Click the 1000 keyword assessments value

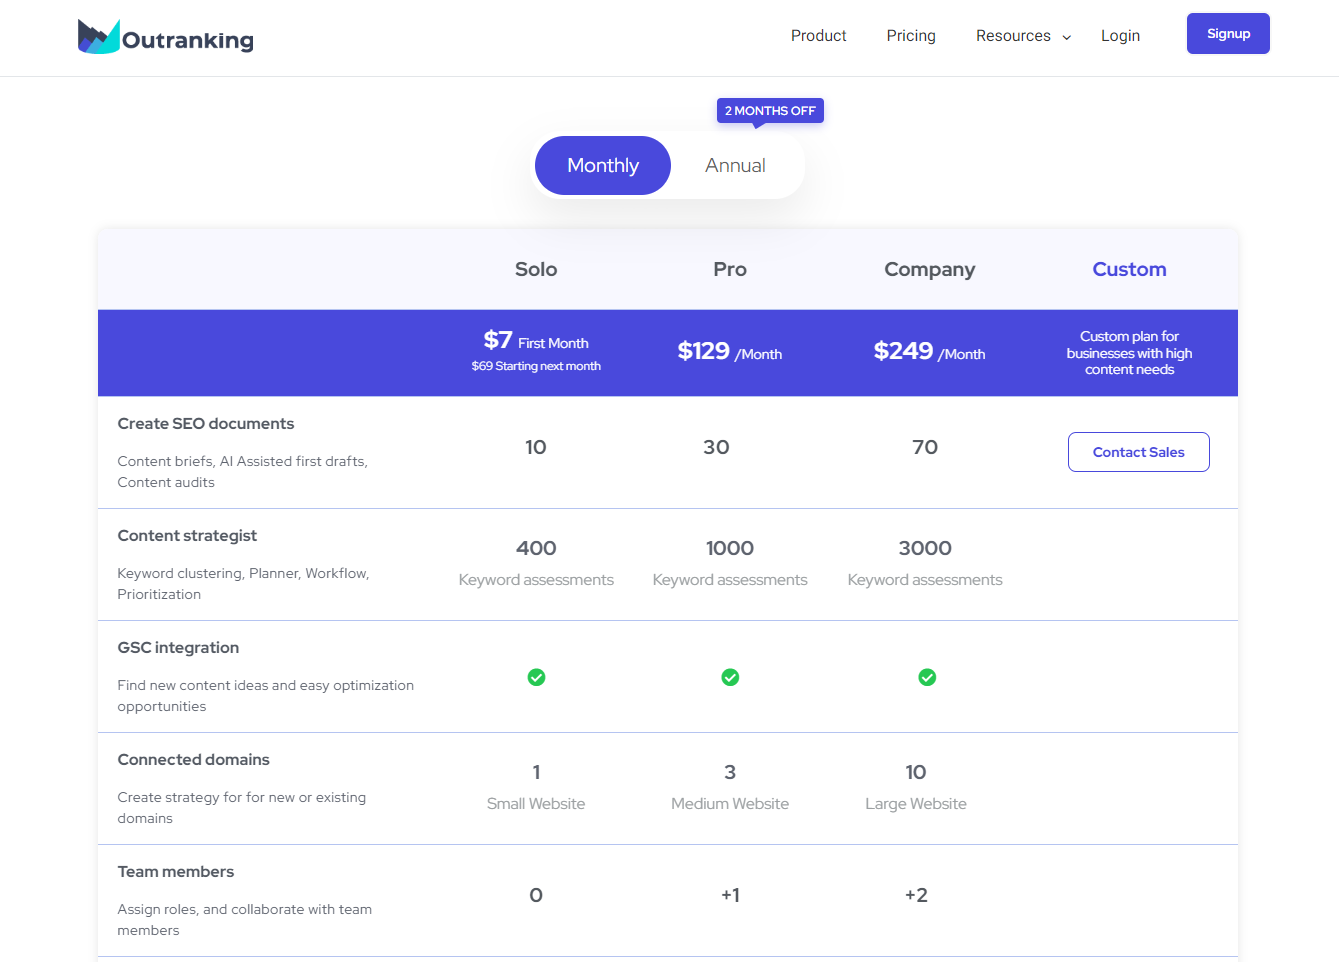pyautogui.click(x=730, y=548)
